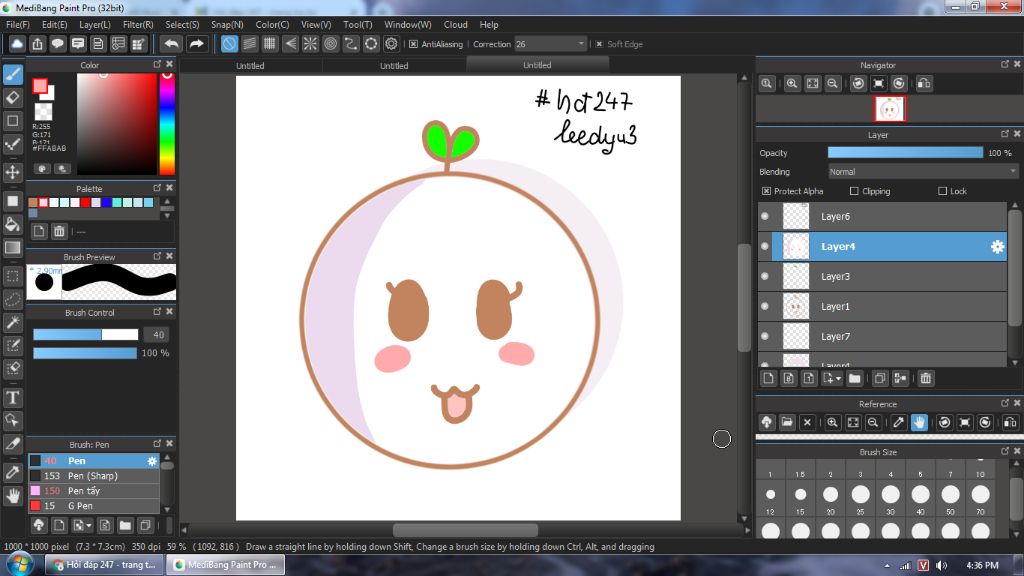Pick the red swatch in Palette
The height and width of the screenshot is (576, 1024).
point(86,202)
